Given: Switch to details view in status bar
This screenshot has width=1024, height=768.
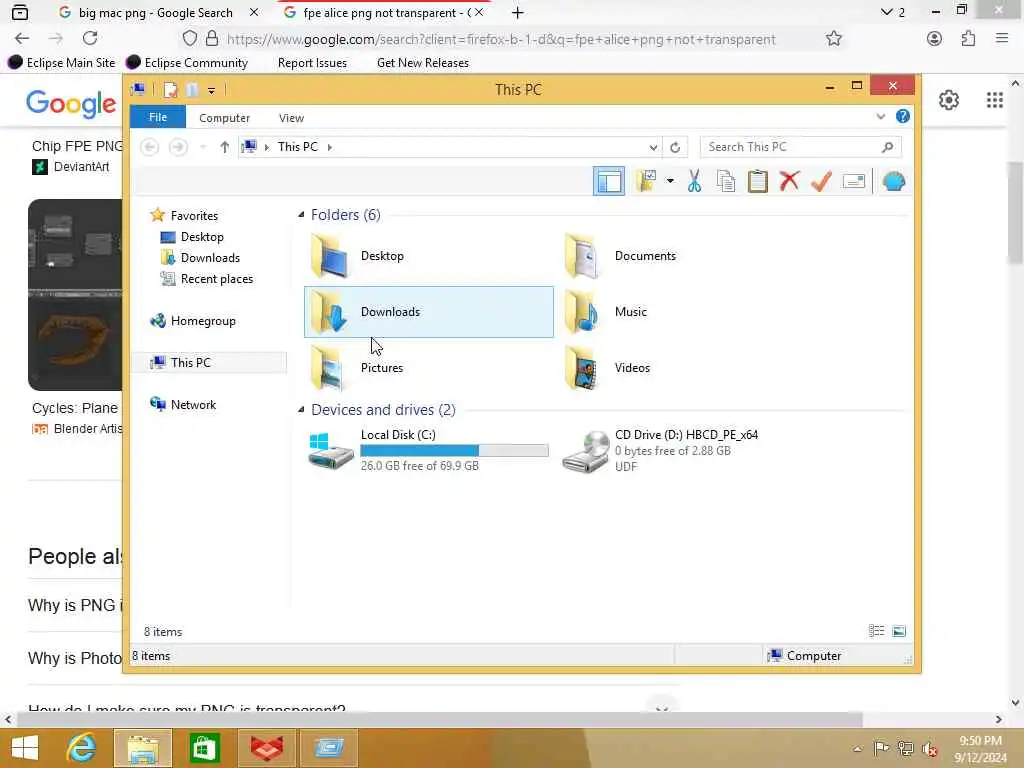Looking at the screenshot, I should pyautogui.click(x=876, y=631).
